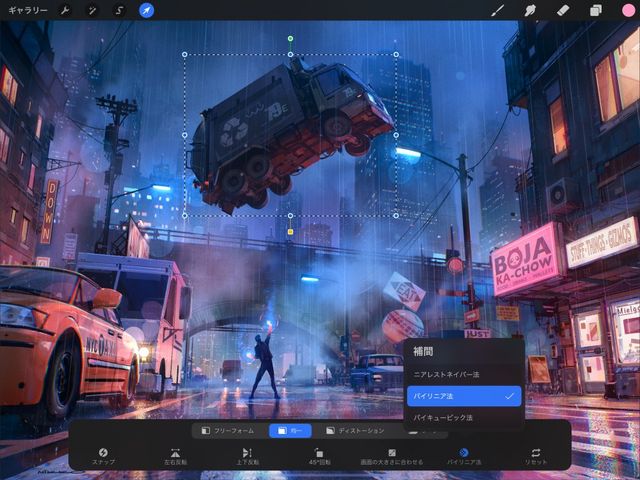Image resolution: width=640 pixels, height=480 pixels.
Task: Select the 均一 (Uniform) transform mode
Action: (290, 431)
